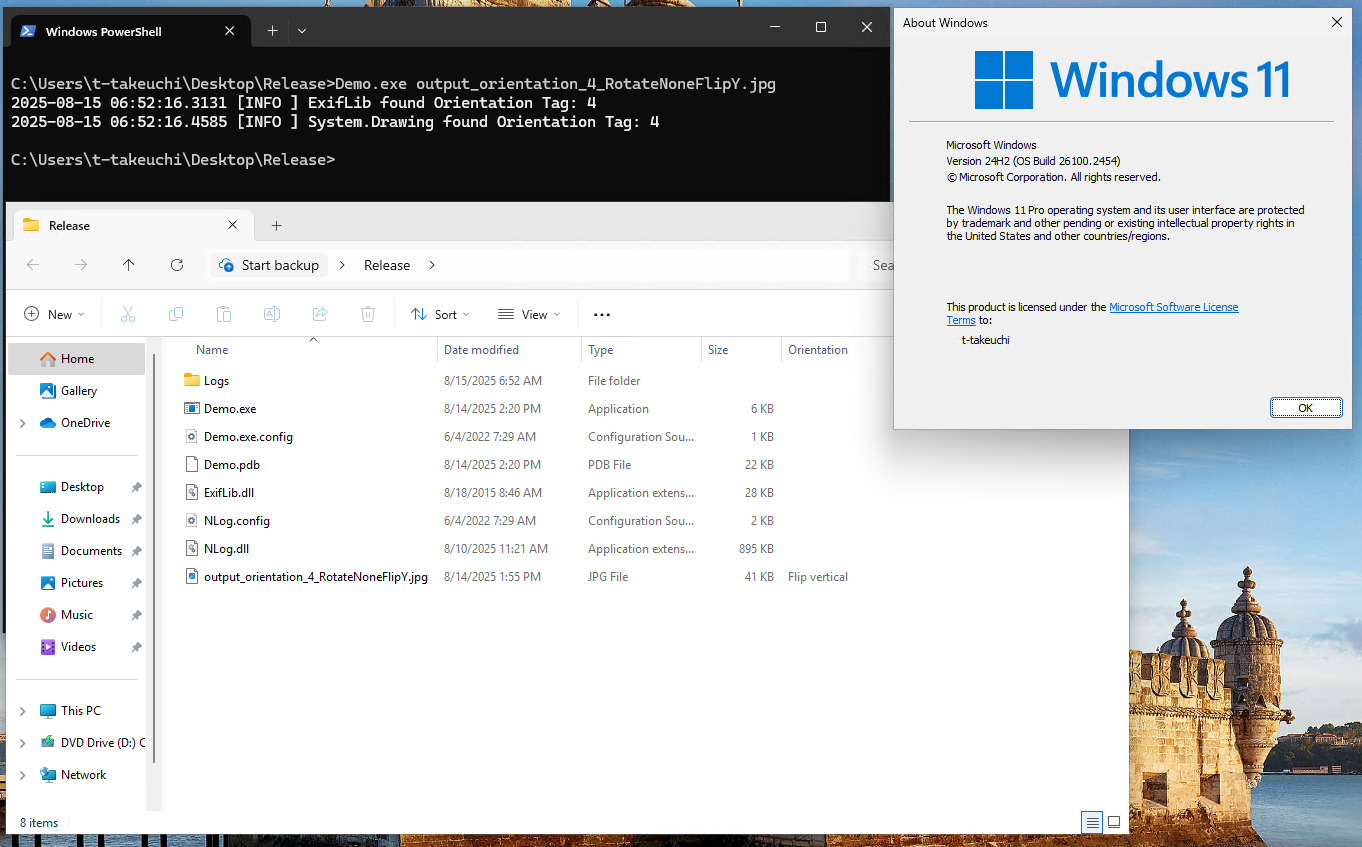
Task: Expand DVD Drive (D:) in navigation pane
Action: pyautogui.click(x=22, y=743)
